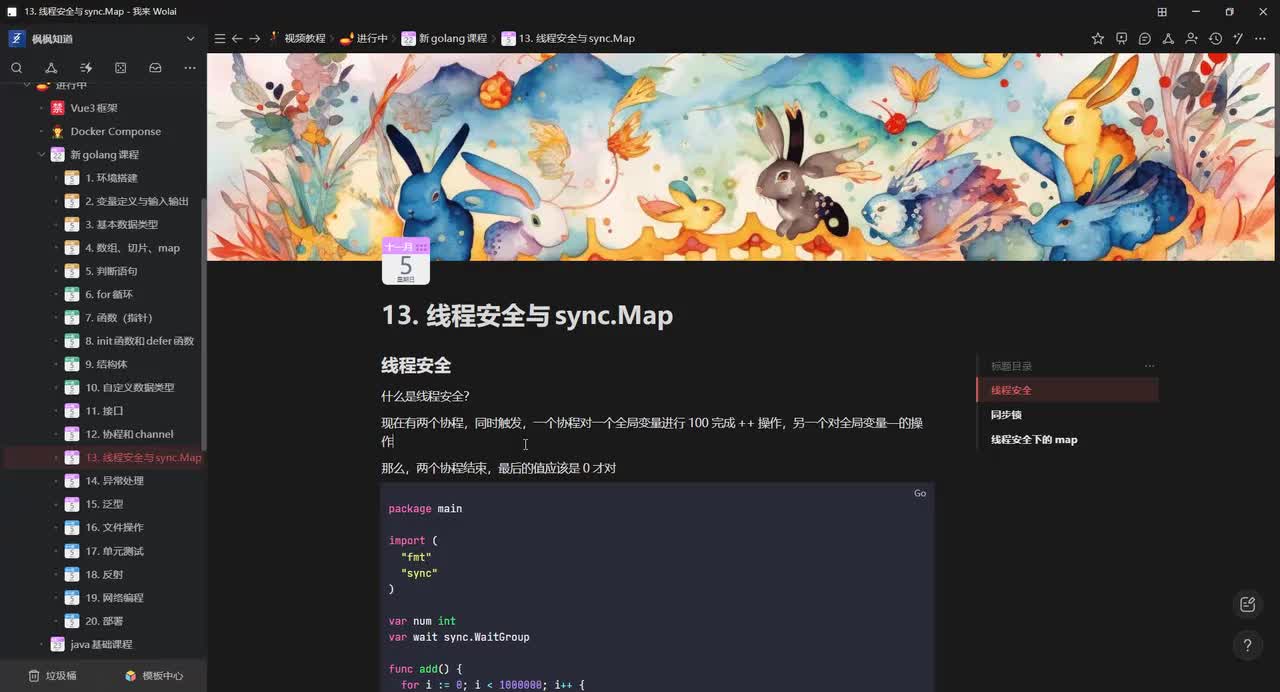Collapse the 进行中 folder in the sidebar

click(28, 86)
